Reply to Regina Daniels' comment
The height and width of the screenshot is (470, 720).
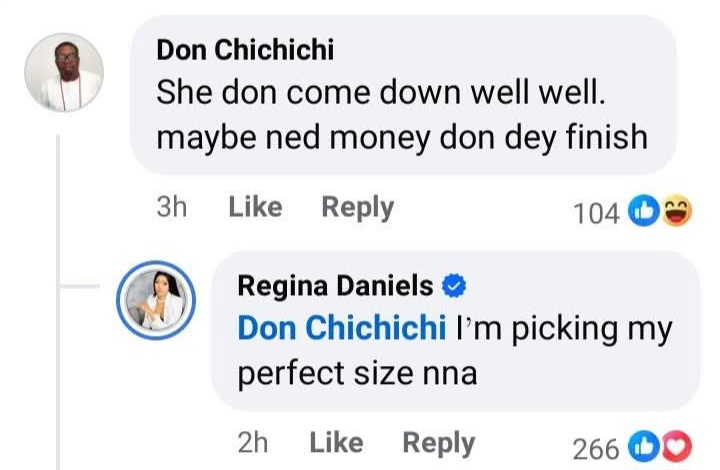click(438, 442)
